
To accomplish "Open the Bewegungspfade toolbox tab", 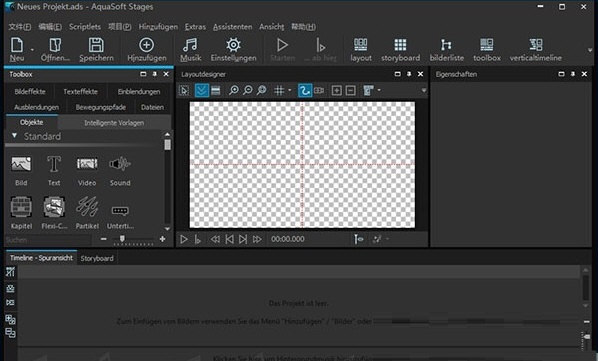I will (101, 107).
